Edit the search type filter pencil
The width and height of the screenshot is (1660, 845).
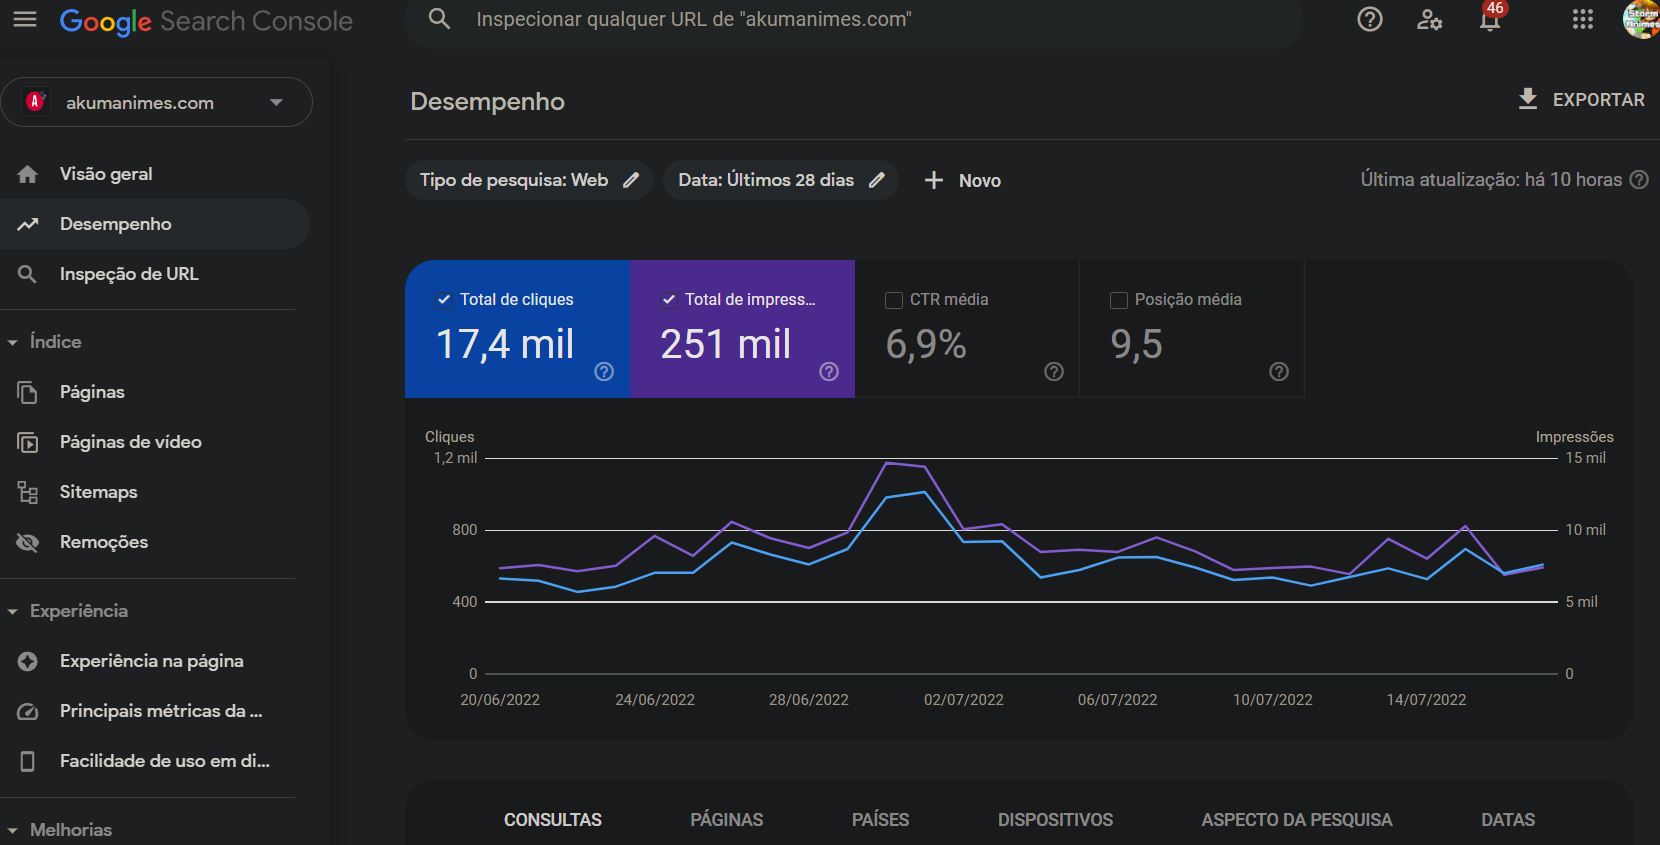[631, 180]
